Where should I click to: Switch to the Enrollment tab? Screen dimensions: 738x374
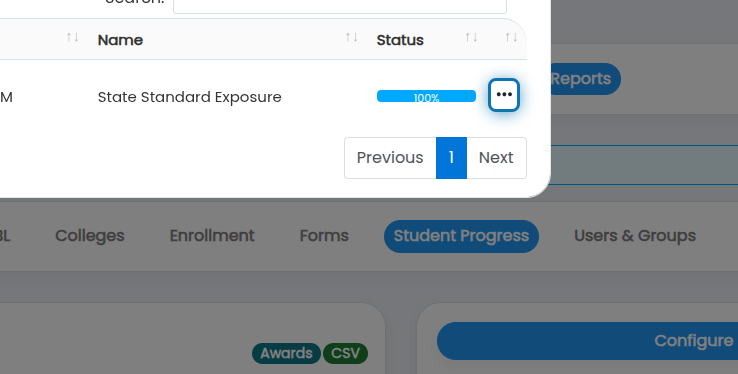[212, 236]
